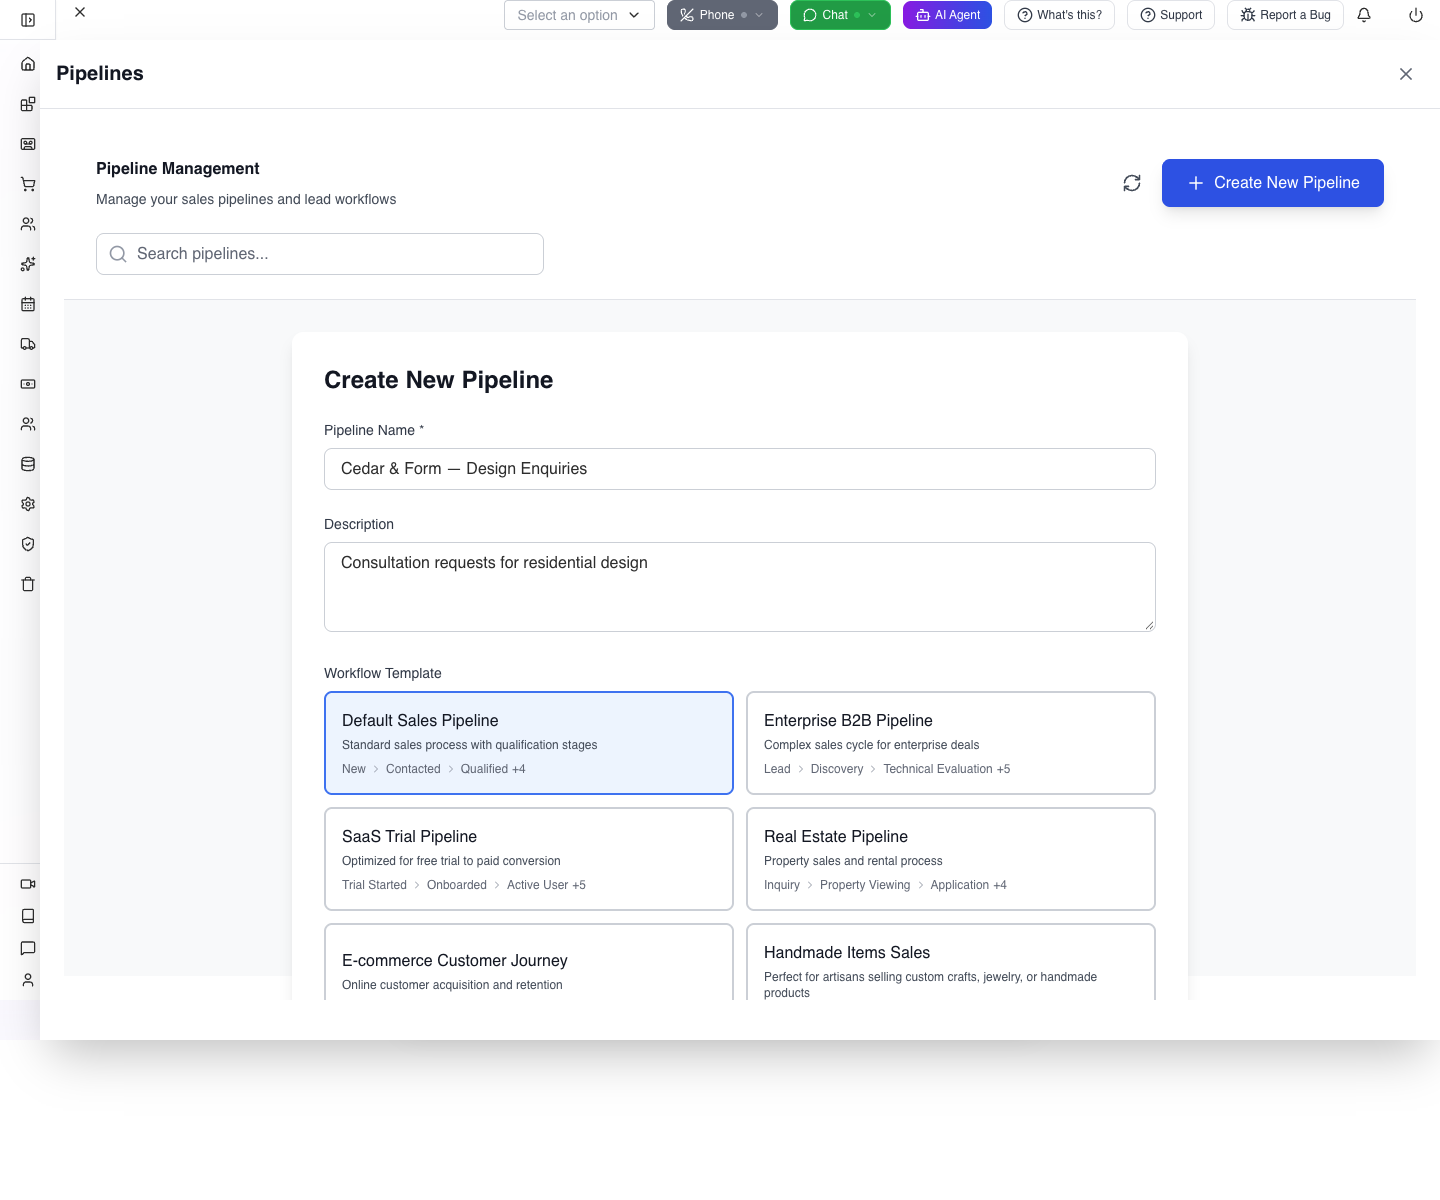Image resolution: width=1440 pixels, height=1200 pixels.
Task: Open the shield security sidebar icon
Action: pos(28,544)
